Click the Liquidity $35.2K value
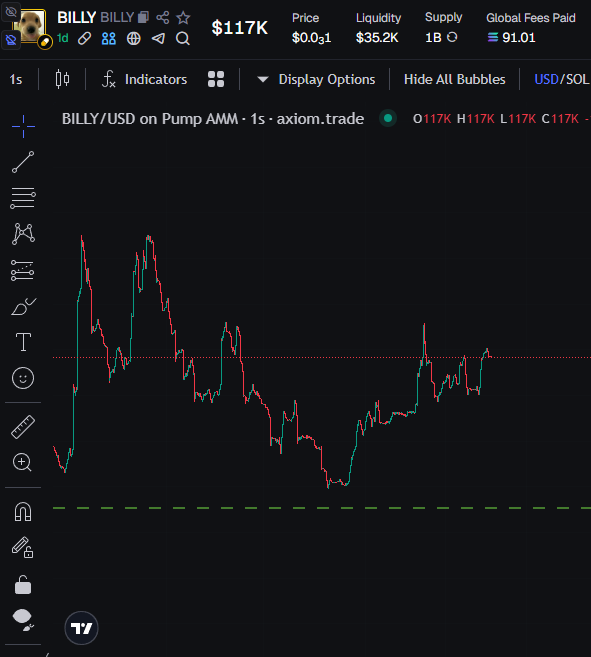Screen dimensions: 591x657 coord(377,37)
